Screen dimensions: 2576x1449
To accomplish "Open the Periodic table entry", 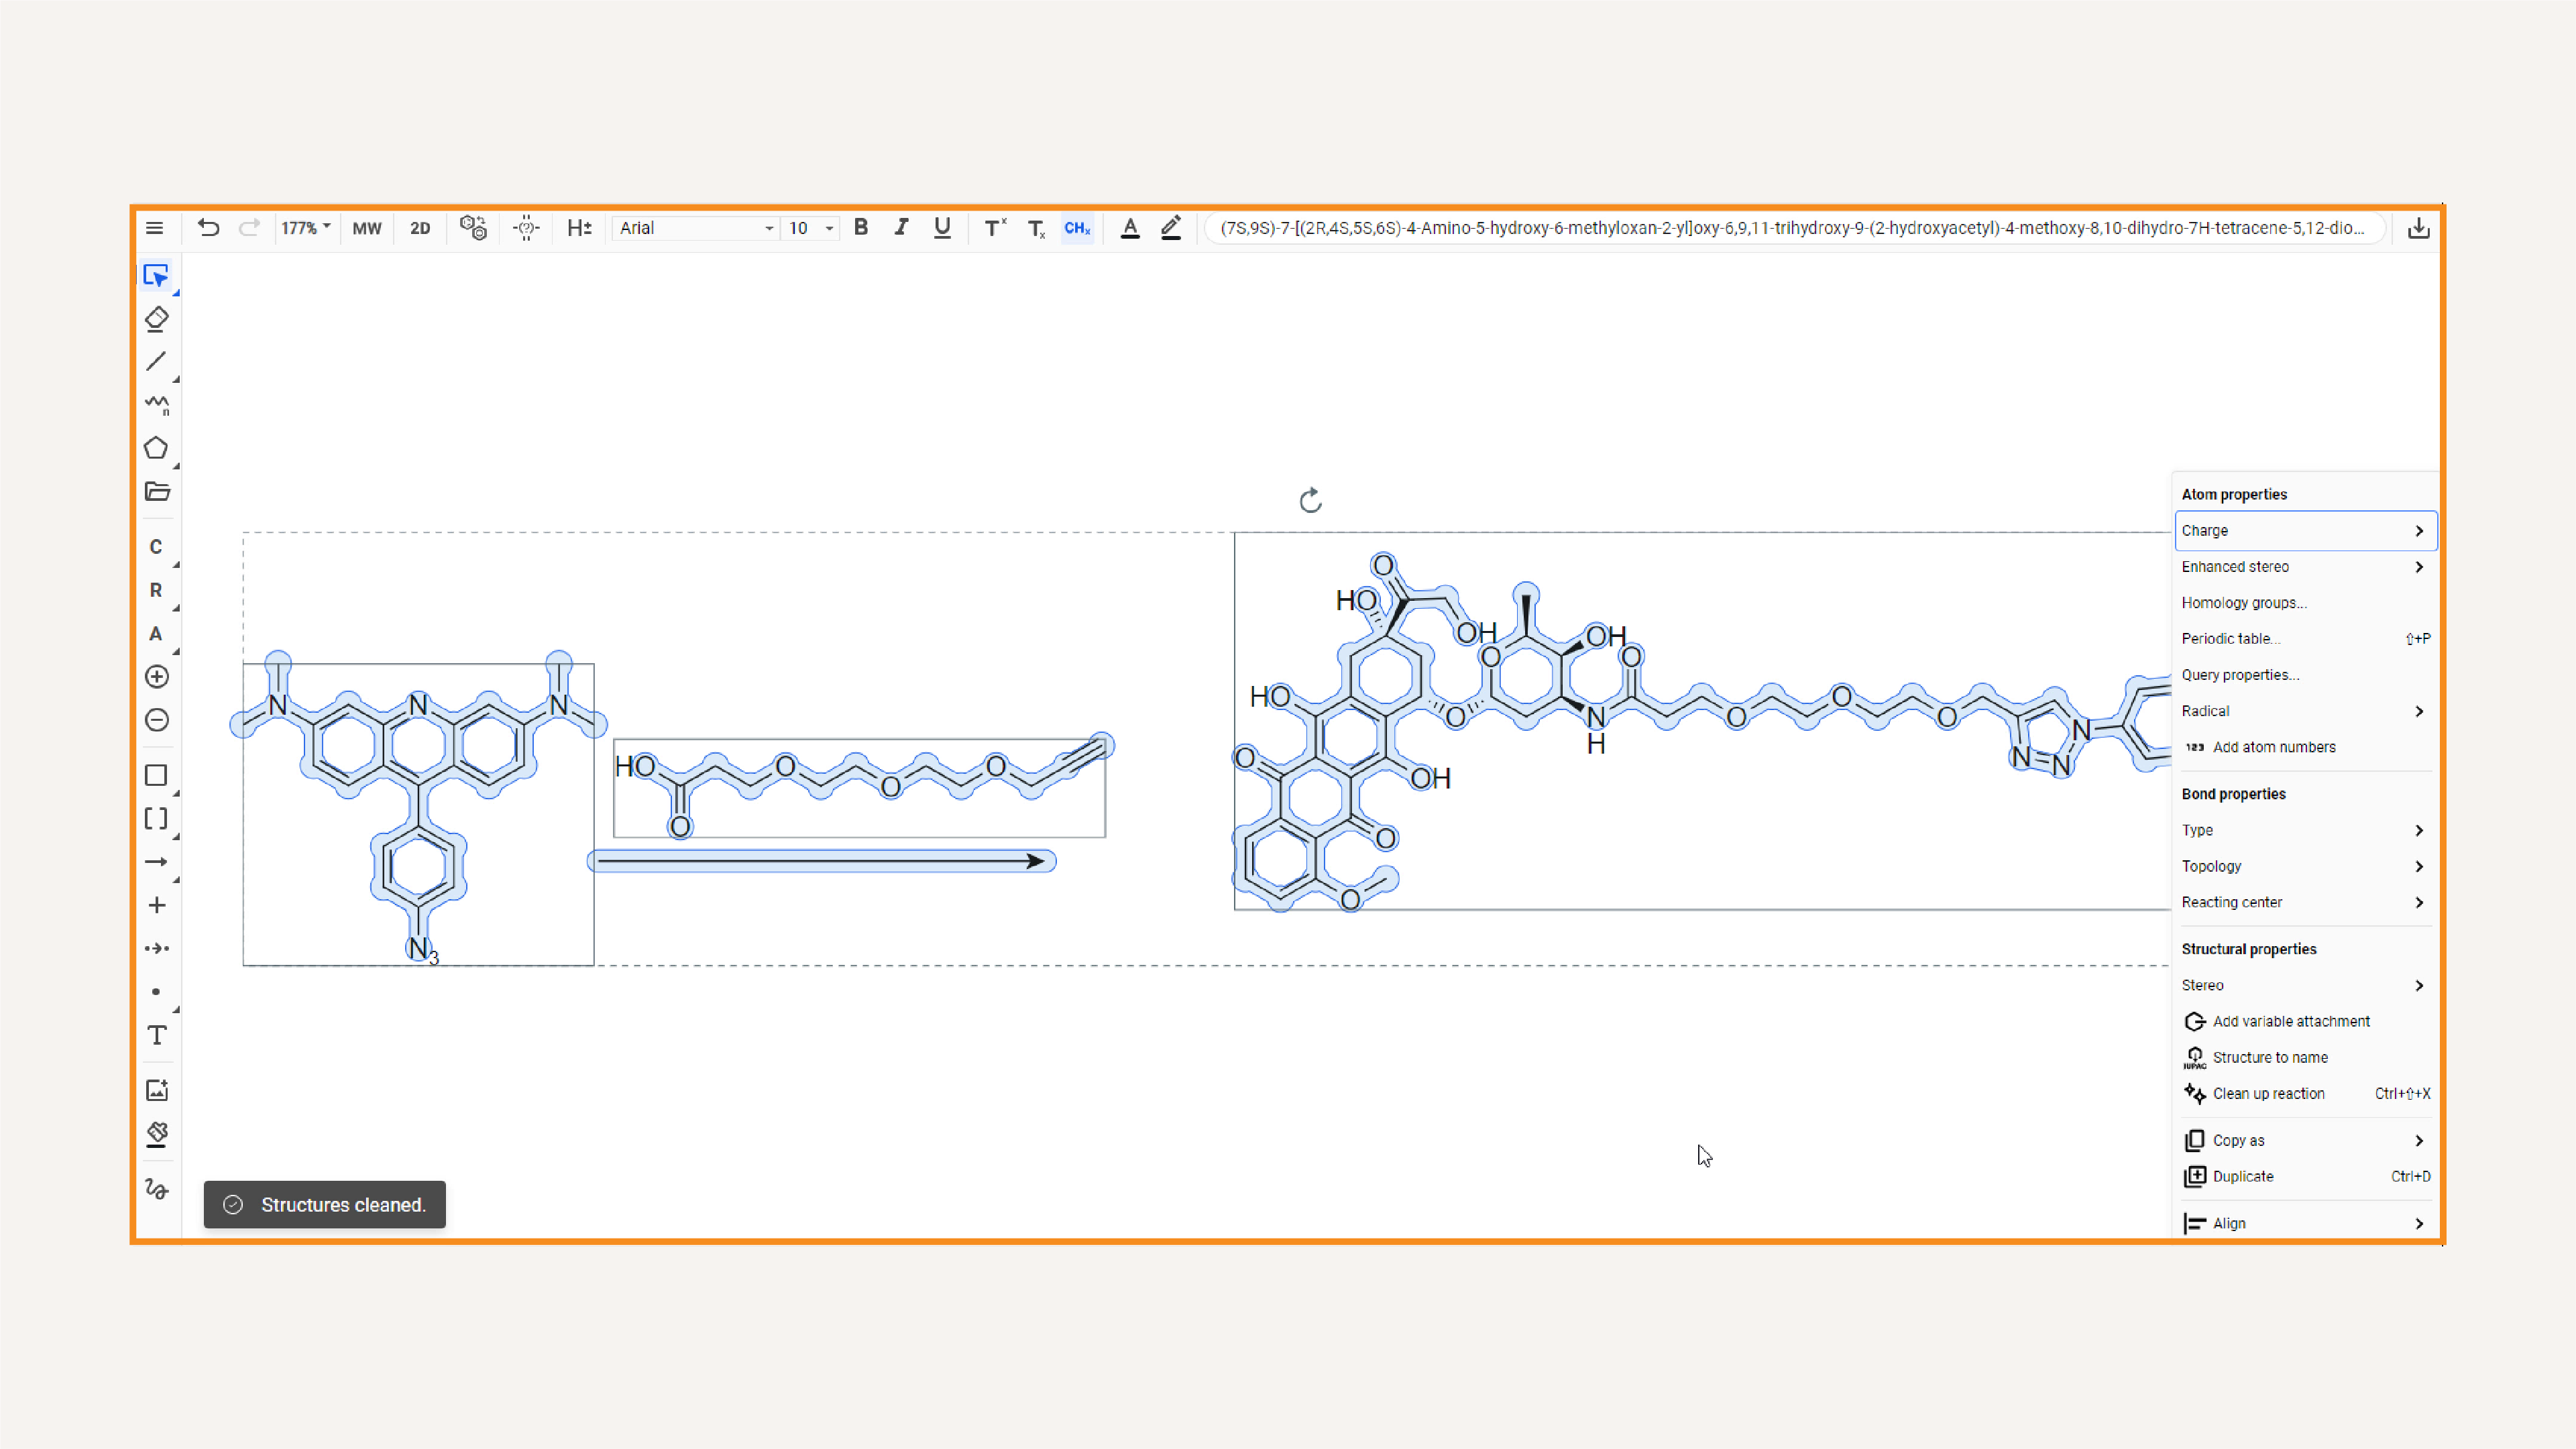I will click(2305, 638).
